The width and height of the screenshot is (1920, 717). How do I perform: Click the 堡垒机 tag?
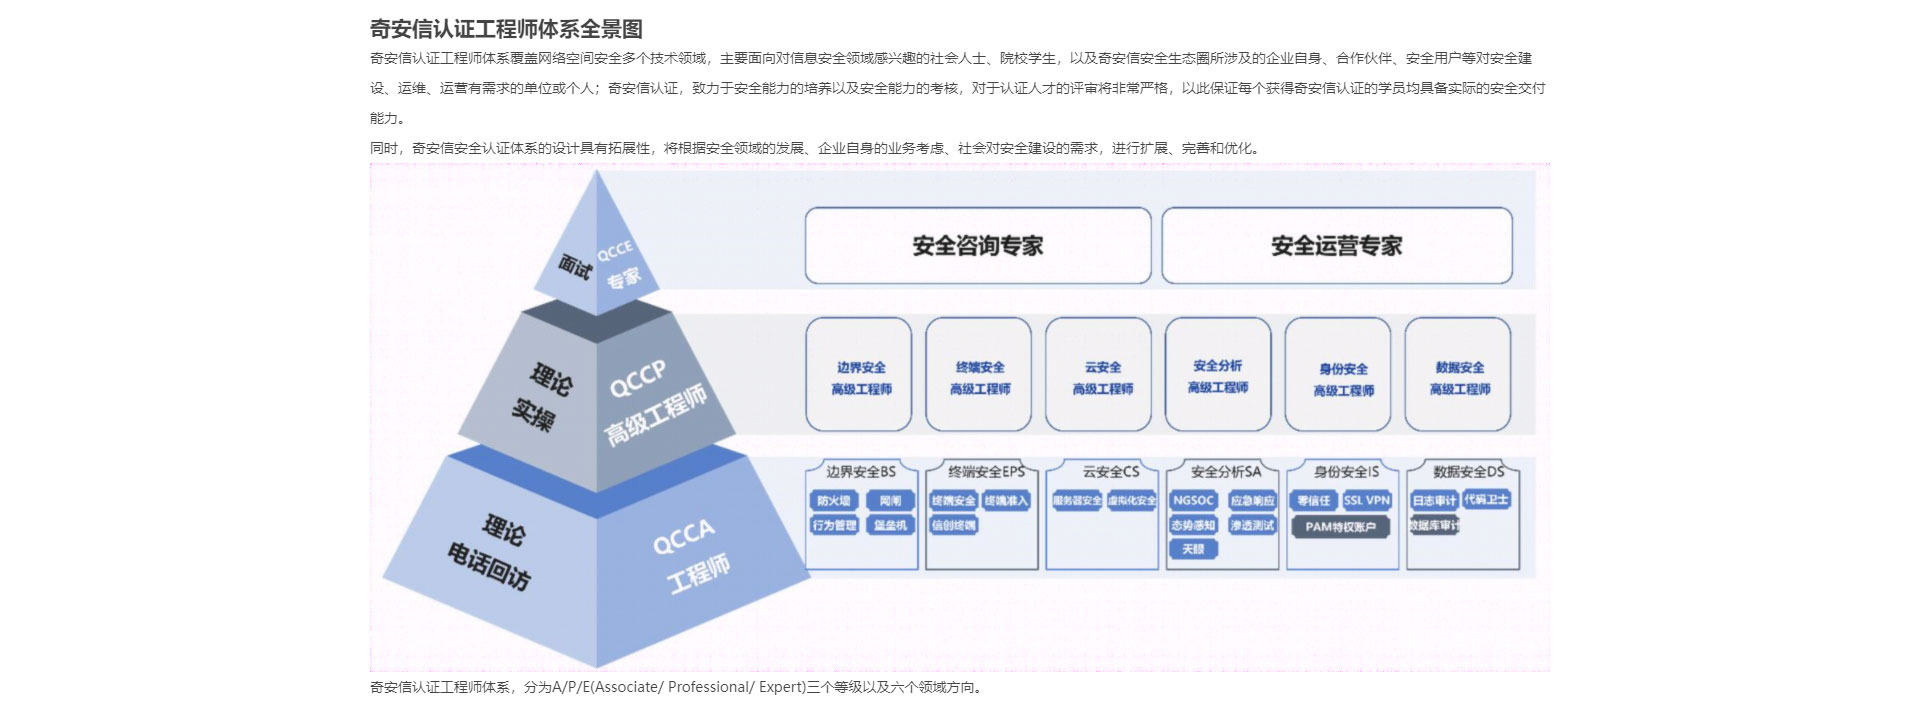click(x=890, y=525)
